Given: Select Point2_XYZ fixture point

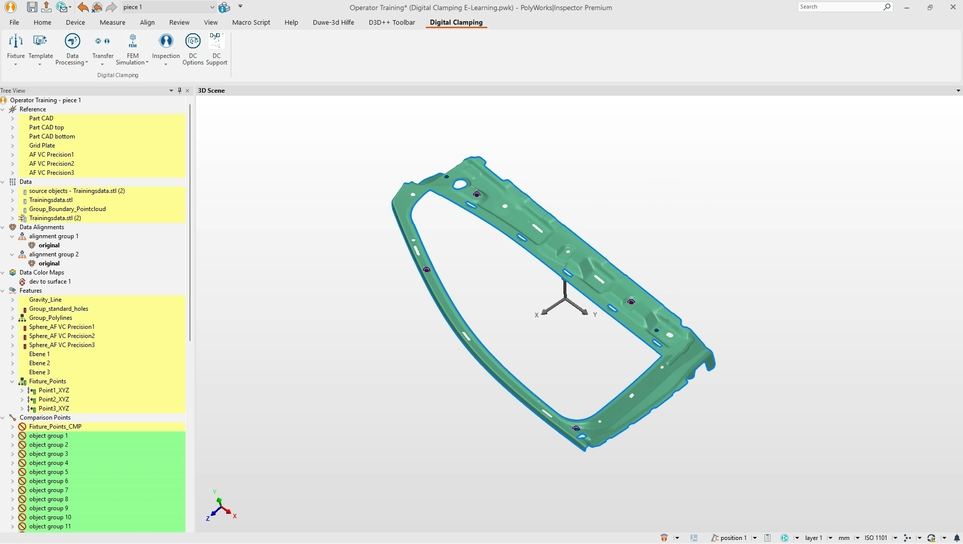Looking at the screenshot, I should point(54,400).
